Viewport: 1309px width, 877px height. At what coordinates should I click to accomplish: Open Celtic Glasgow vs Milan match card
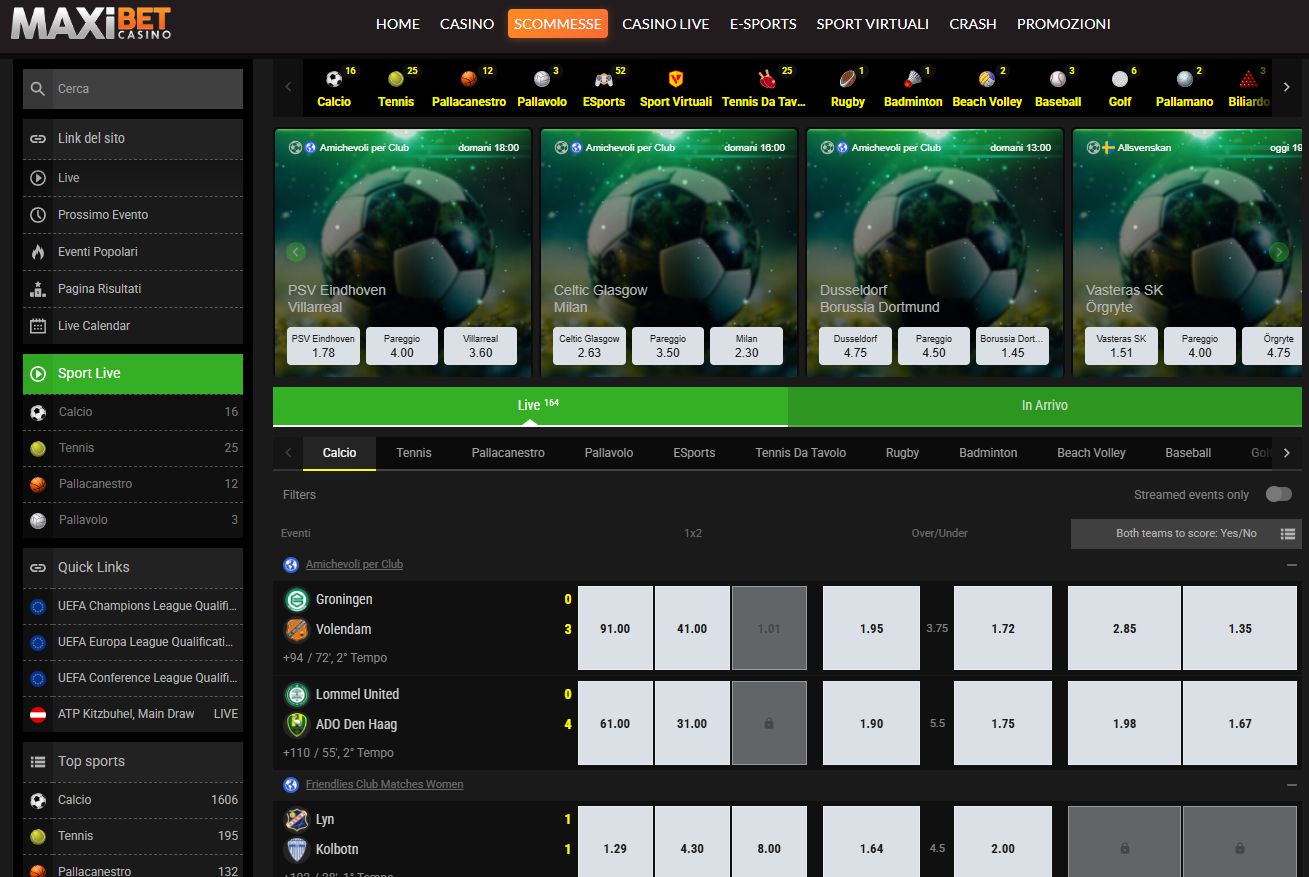coord(669,250)
